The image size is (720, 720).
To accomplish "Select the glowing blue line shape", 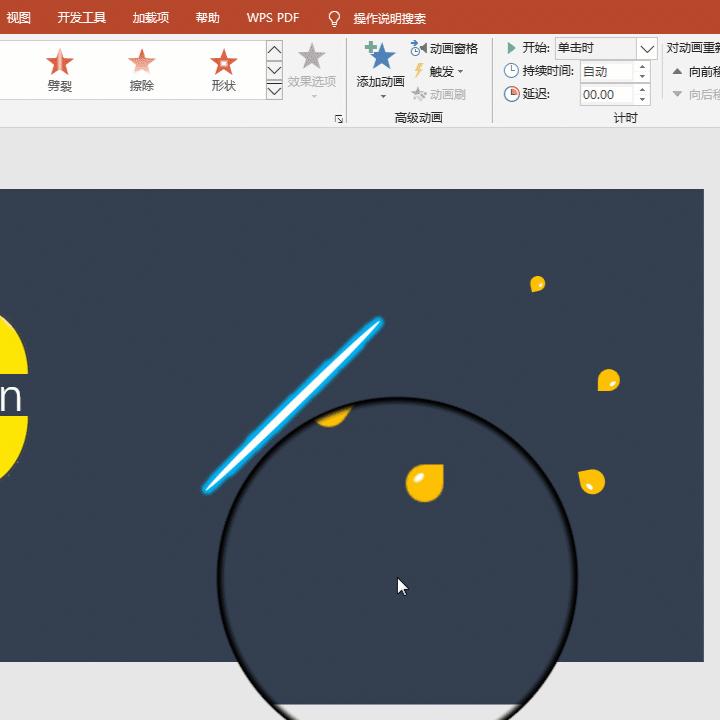I will click(293, 405).
